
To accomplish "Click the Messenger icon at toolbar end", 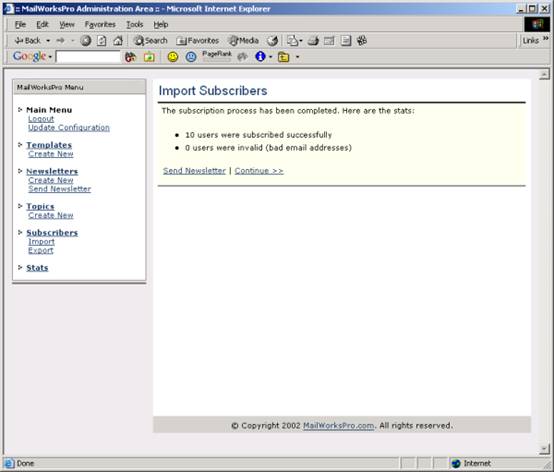I will point(362,41).
